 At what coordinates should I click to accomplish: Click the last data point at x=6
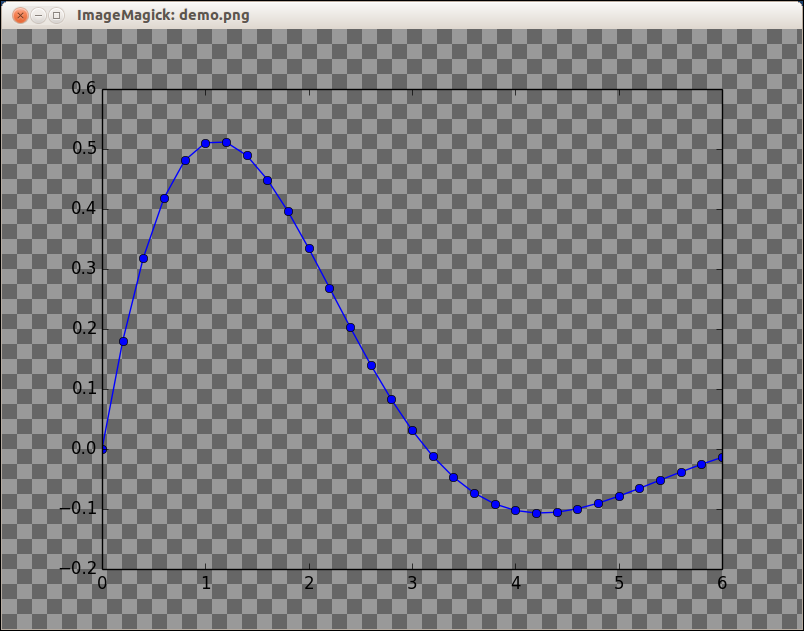pos(721,457)
